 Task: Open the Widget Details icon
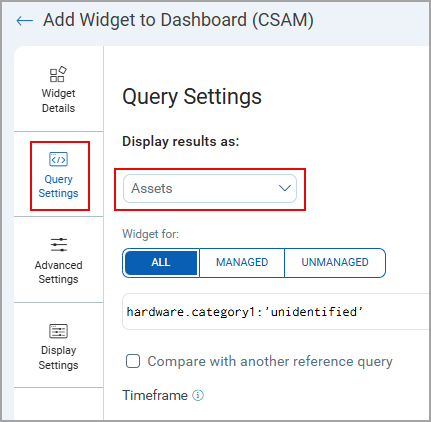(58, 74)
